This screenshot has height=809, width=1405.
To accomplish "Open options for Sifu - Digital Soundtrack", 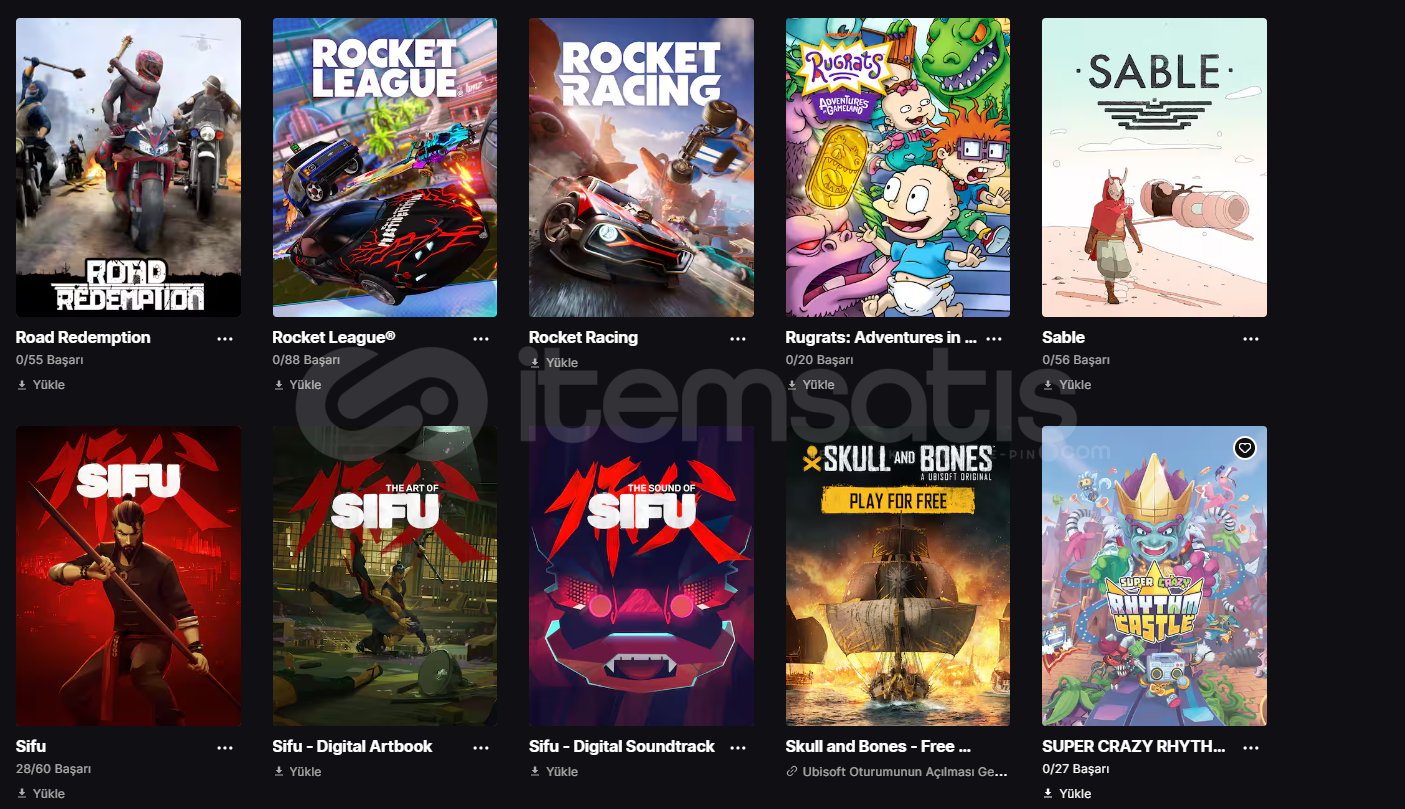I will click(x=738, y=748).
